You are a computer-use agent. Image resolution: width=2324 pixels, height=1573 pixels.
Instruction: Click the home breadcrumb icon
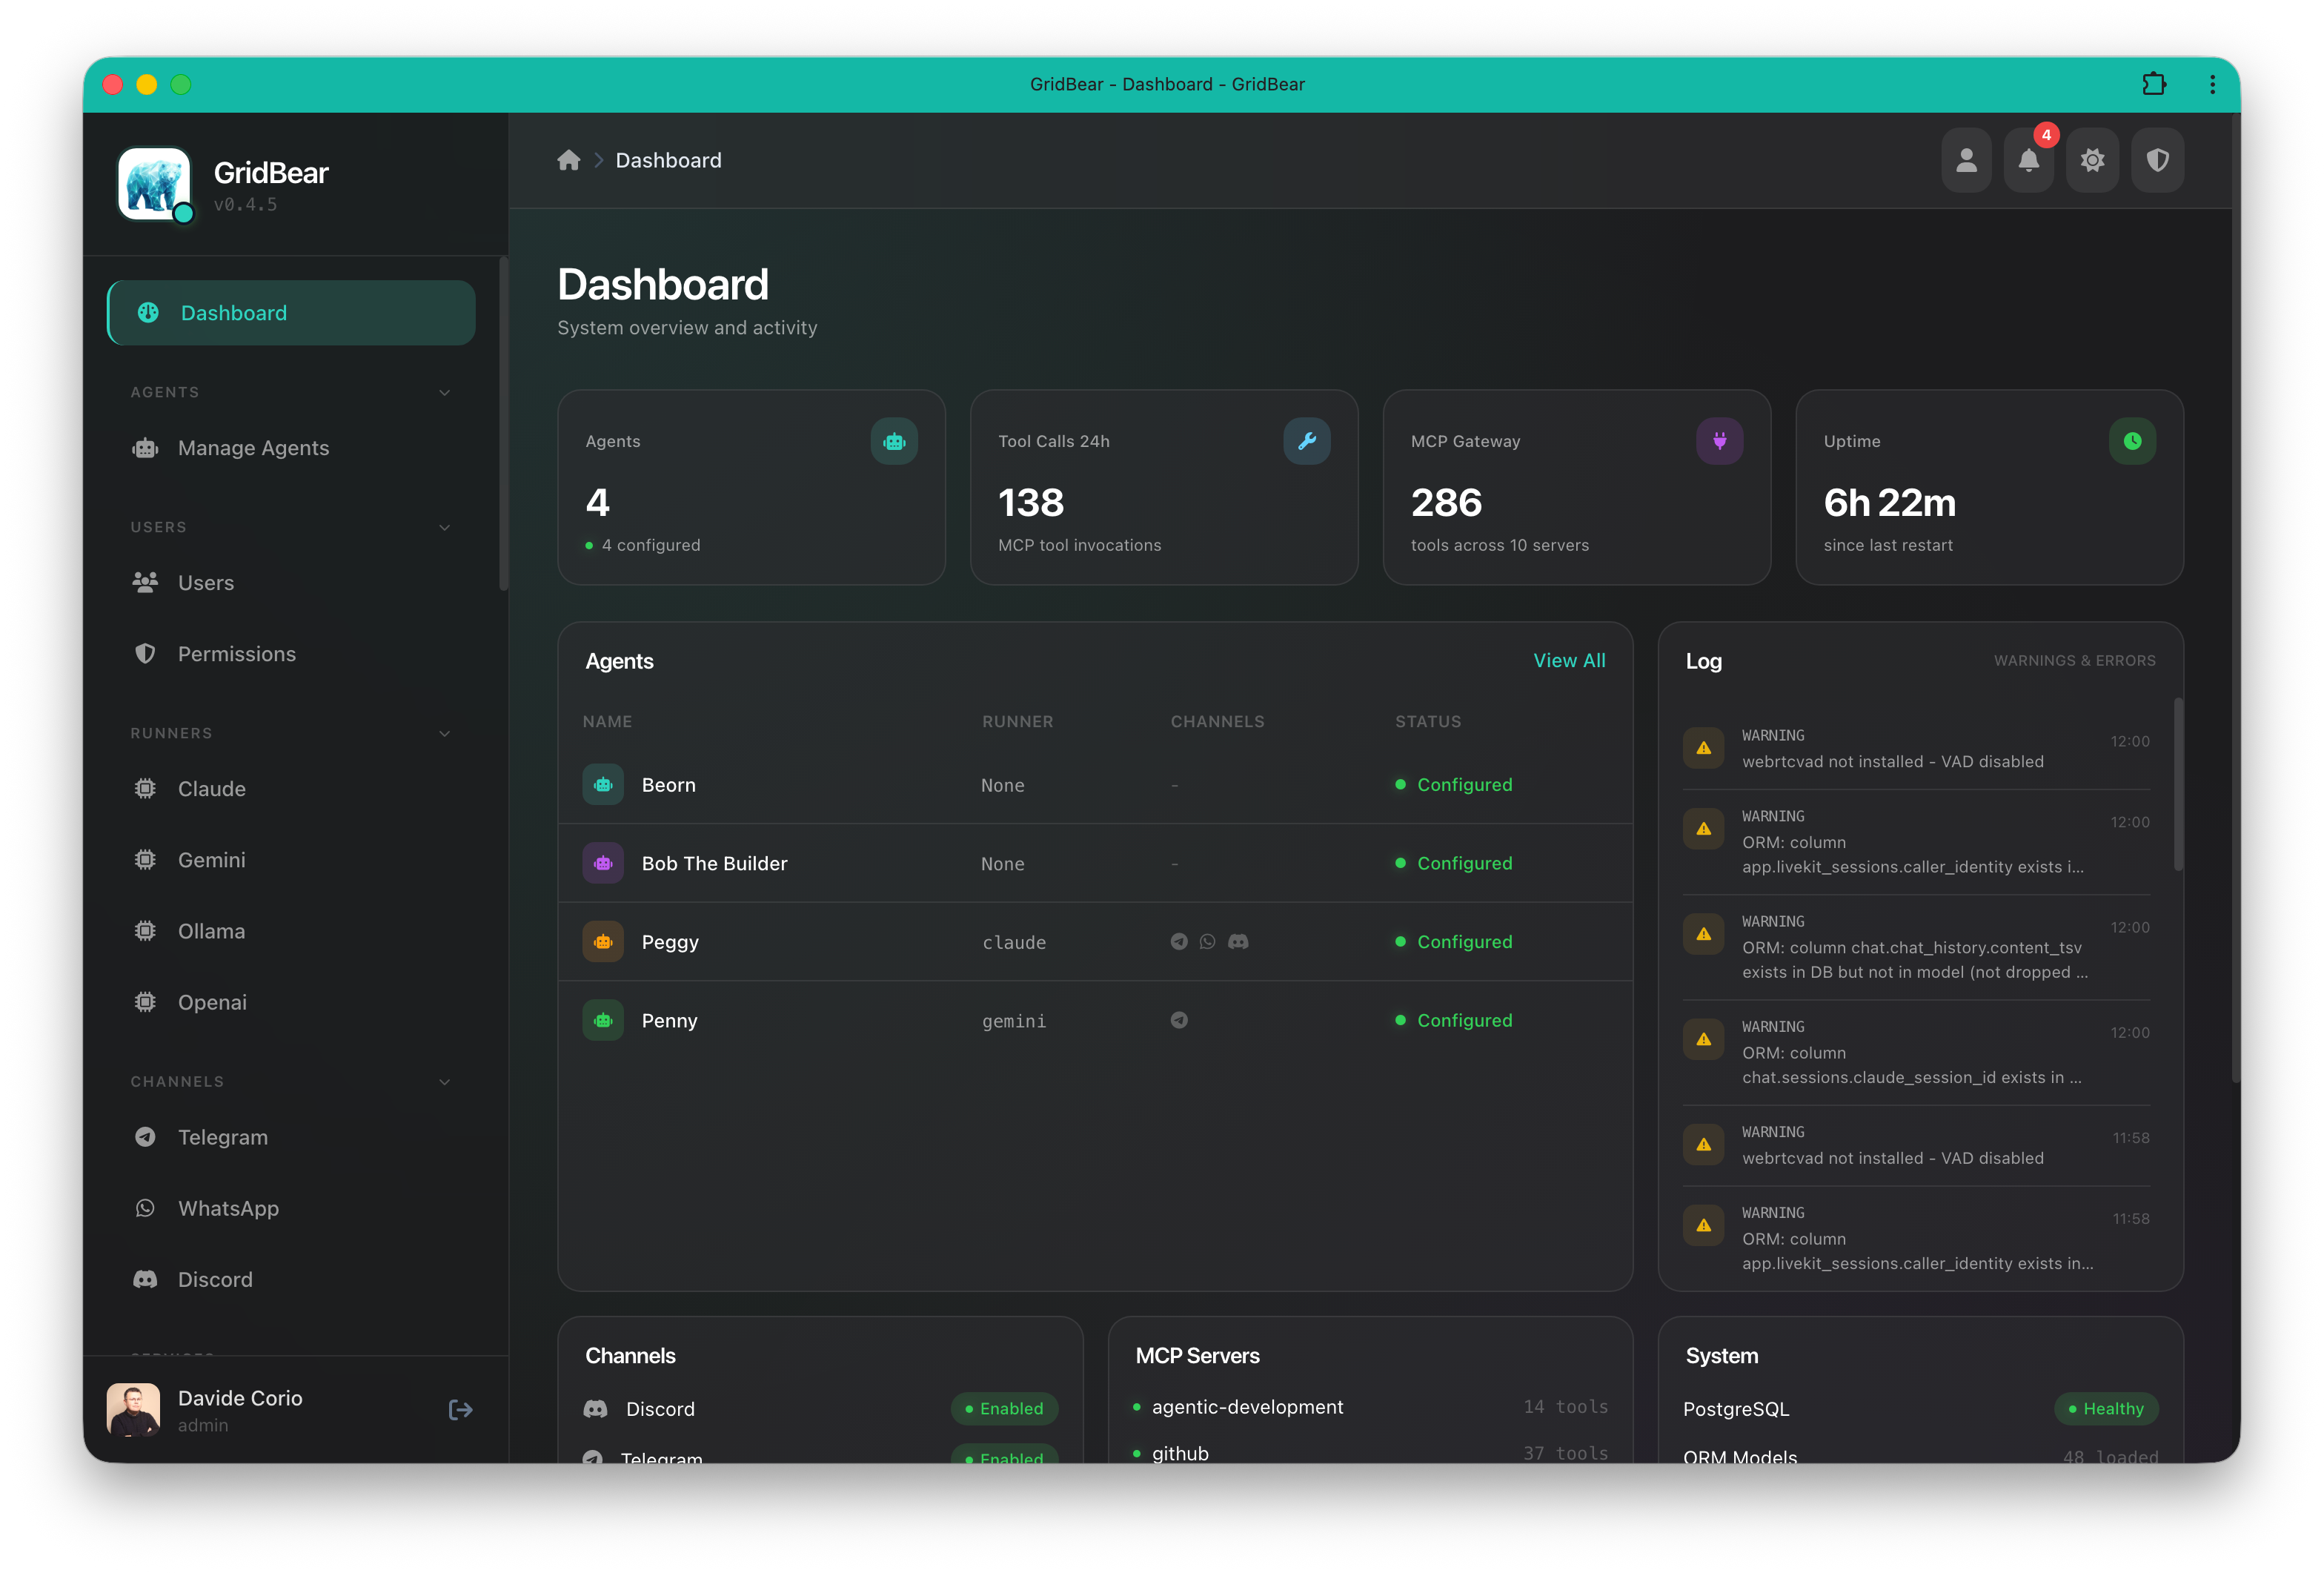pos(568,160)
